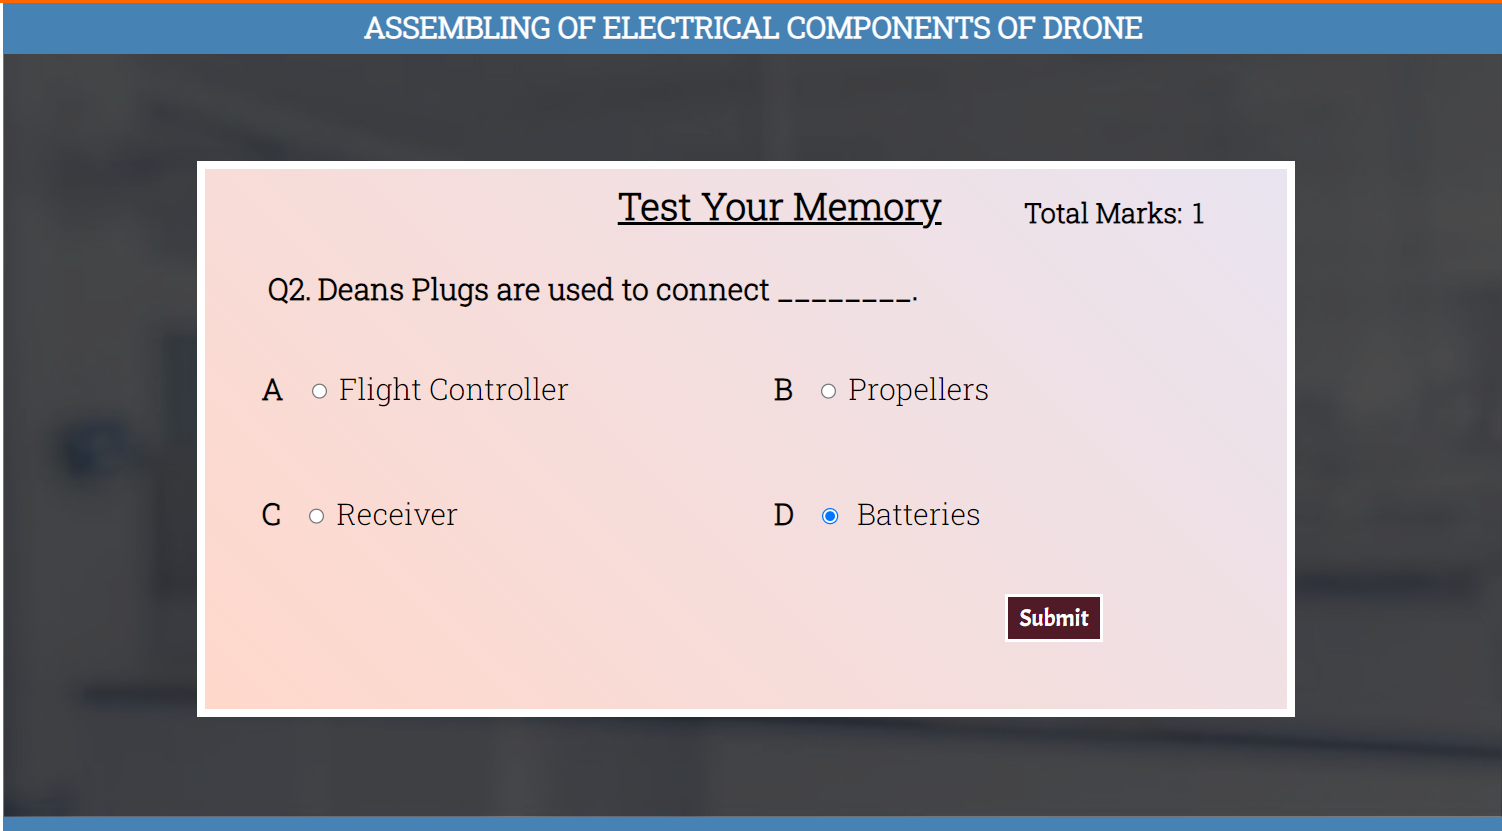
Task: Click the 'Assembling of Electrical Components of Drone' header
Action: pos(752,28)
